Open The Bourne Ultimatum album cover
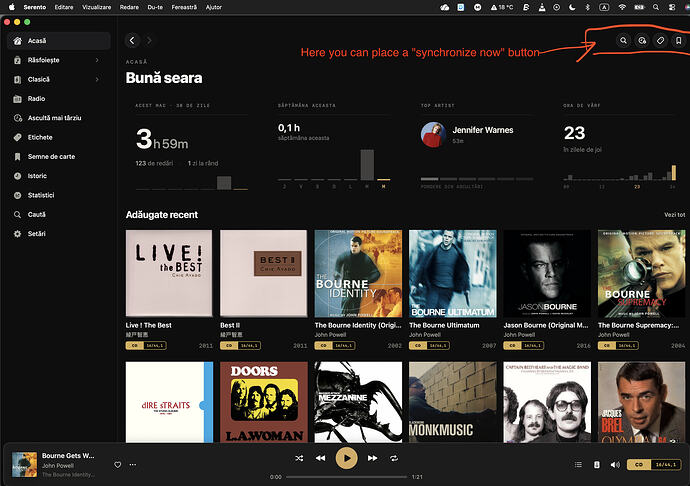The image size is (690, 486). [453, 273]
